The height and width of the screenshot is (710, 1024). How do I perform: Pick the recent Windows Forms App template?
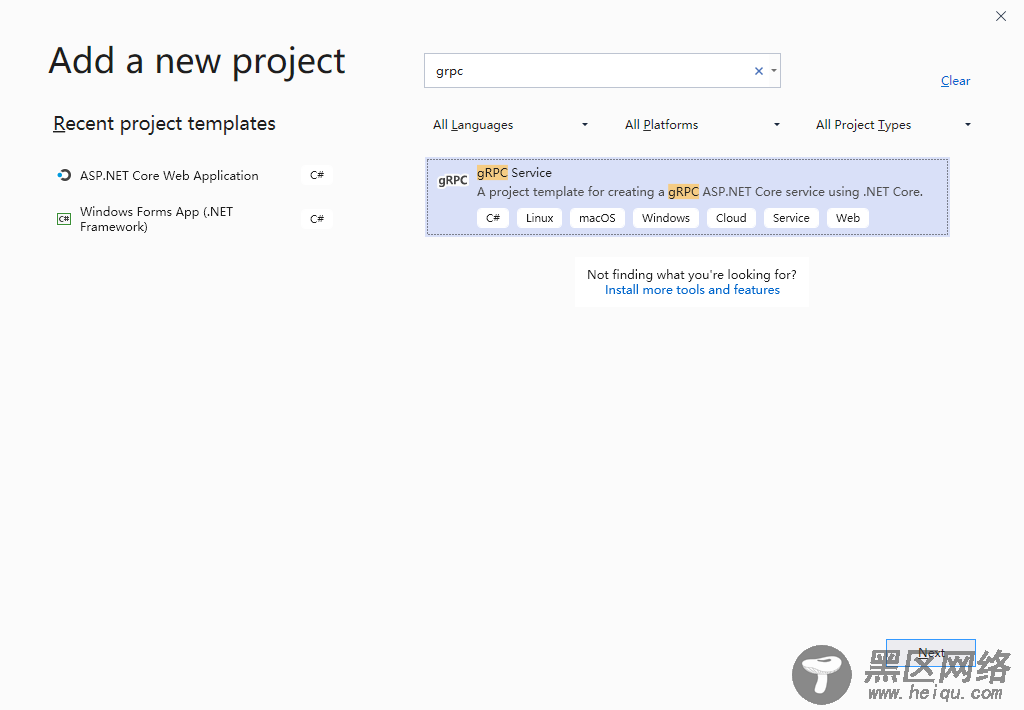coord(156,219)
